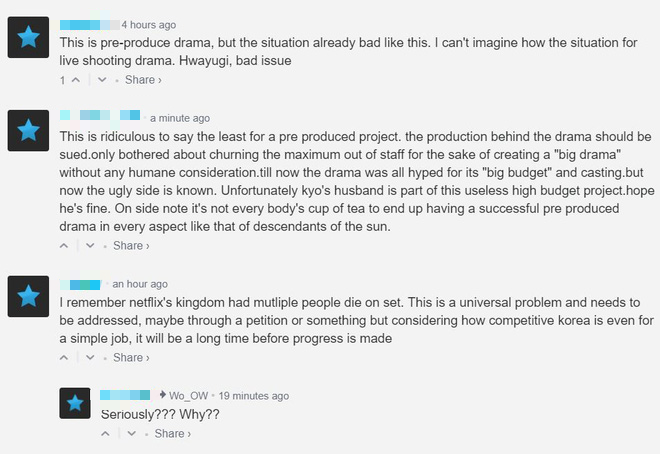Share the comment posted an hour ago
Viewport: 660px width, 454px height.
point(131,357)
